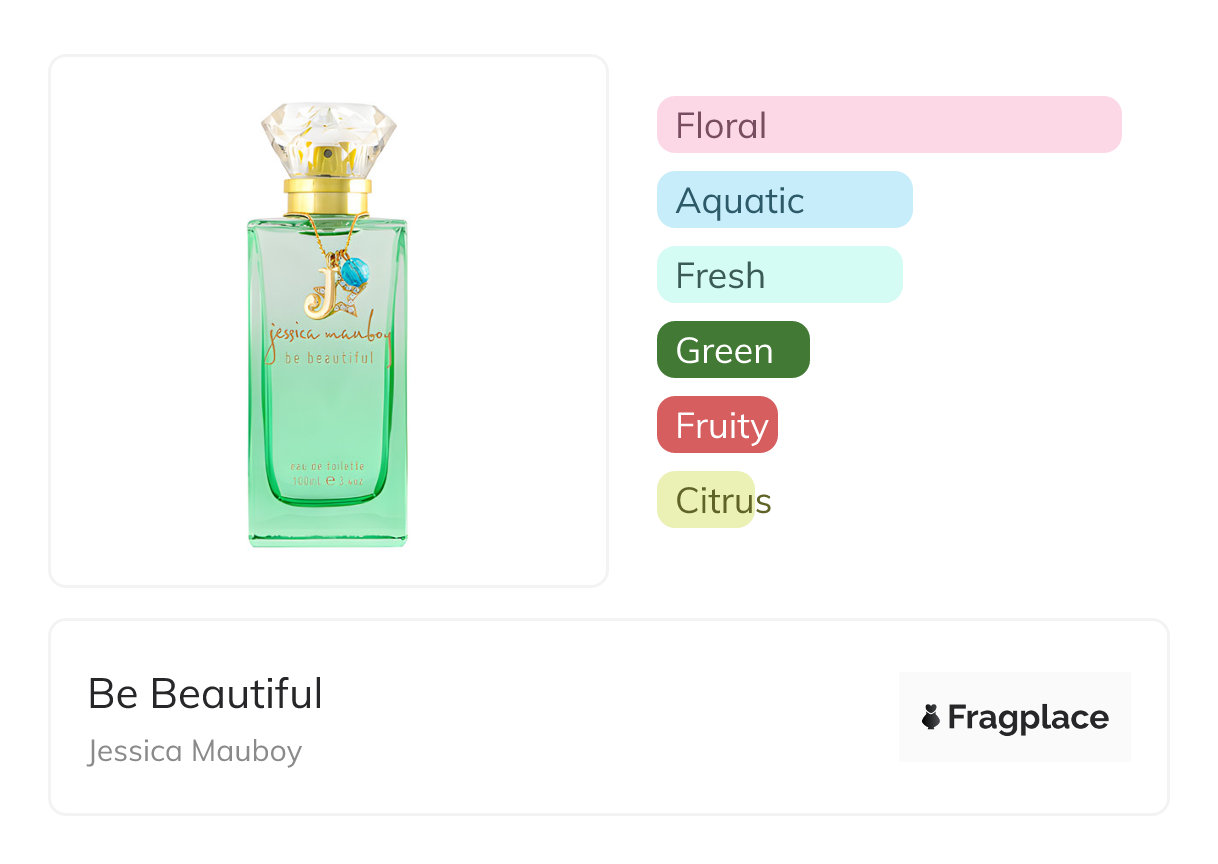This screenshot has width=1218, height=864.
Task: Click the green perfume bottle image
Action: click(x=328, y=420)
